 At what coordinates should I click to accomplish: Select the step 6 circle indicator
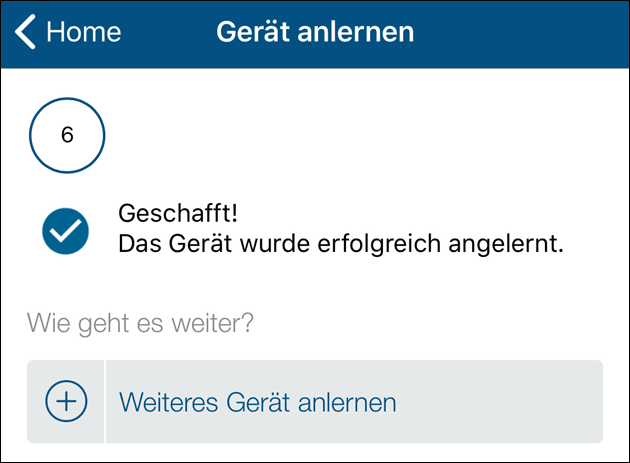pyautogui.click(x=67, y=136)
